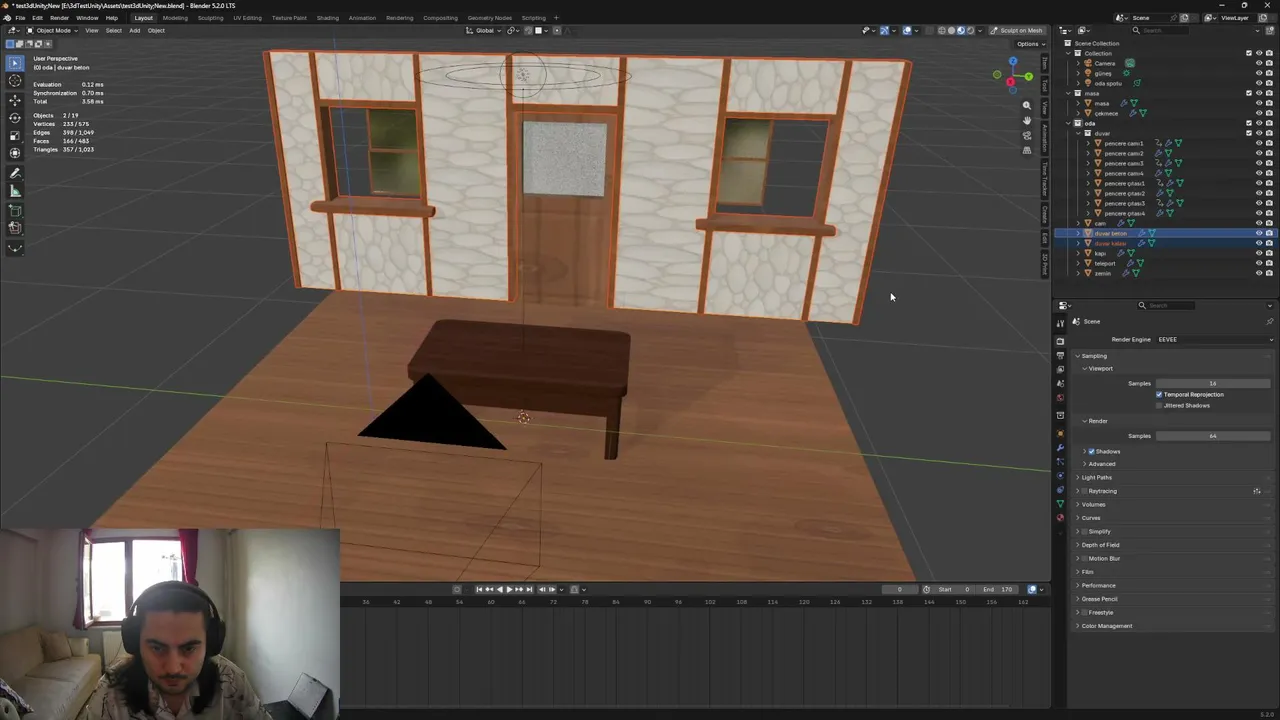Open the viewport View menu
This screenshot has height=720, width=1280.
click(x=91, y=30)
